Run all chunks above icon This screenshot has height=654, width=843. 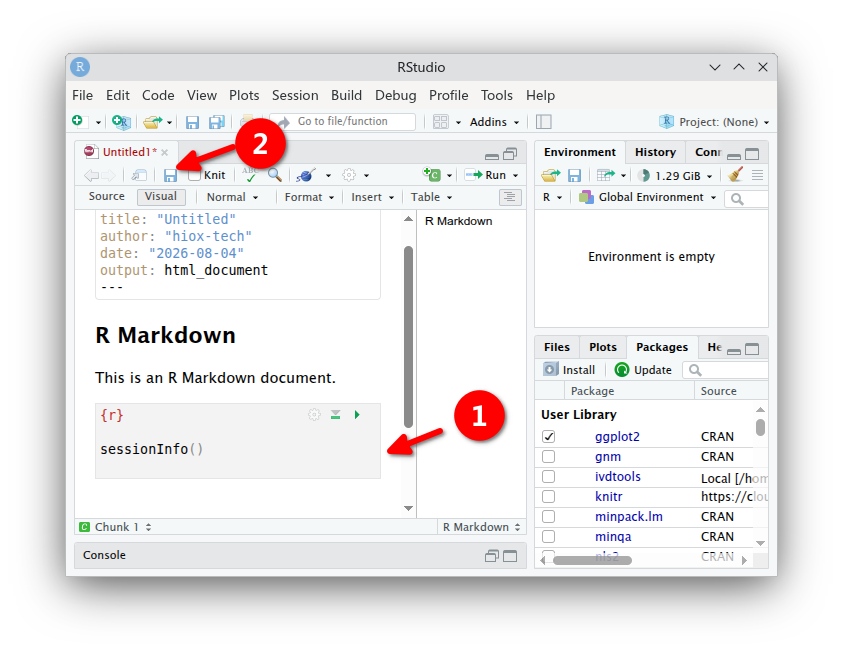[x=335, y=415]
